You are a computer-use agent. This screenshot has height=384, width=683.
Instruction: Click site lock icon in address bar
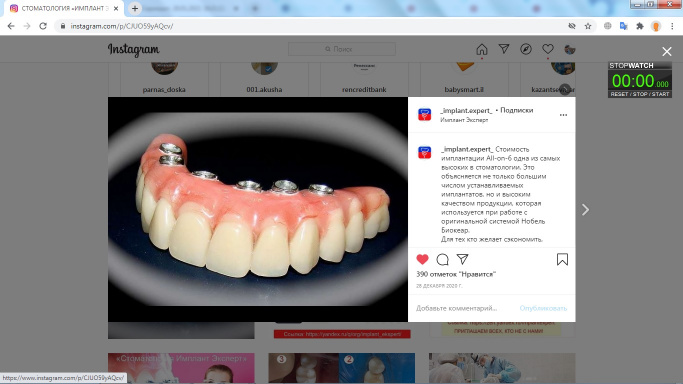63,26
